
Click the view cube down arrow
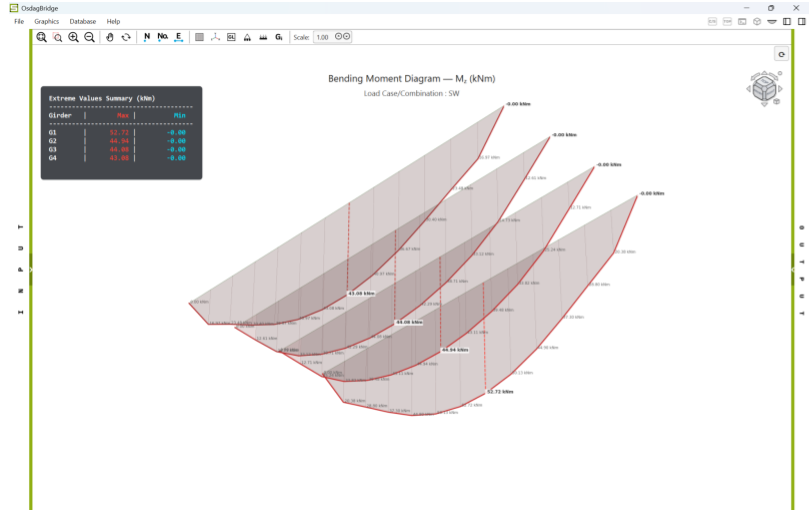coord(764,104)
